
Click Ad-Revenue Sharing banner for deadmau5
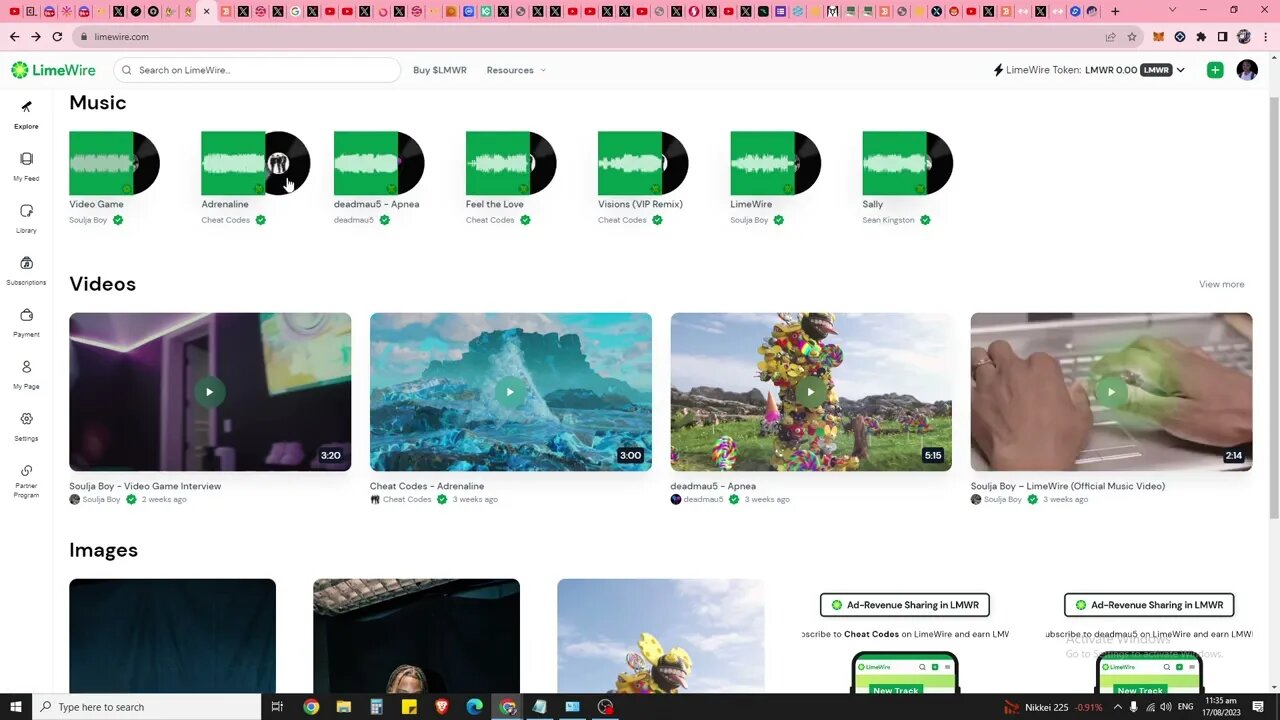pos(1149,605)
